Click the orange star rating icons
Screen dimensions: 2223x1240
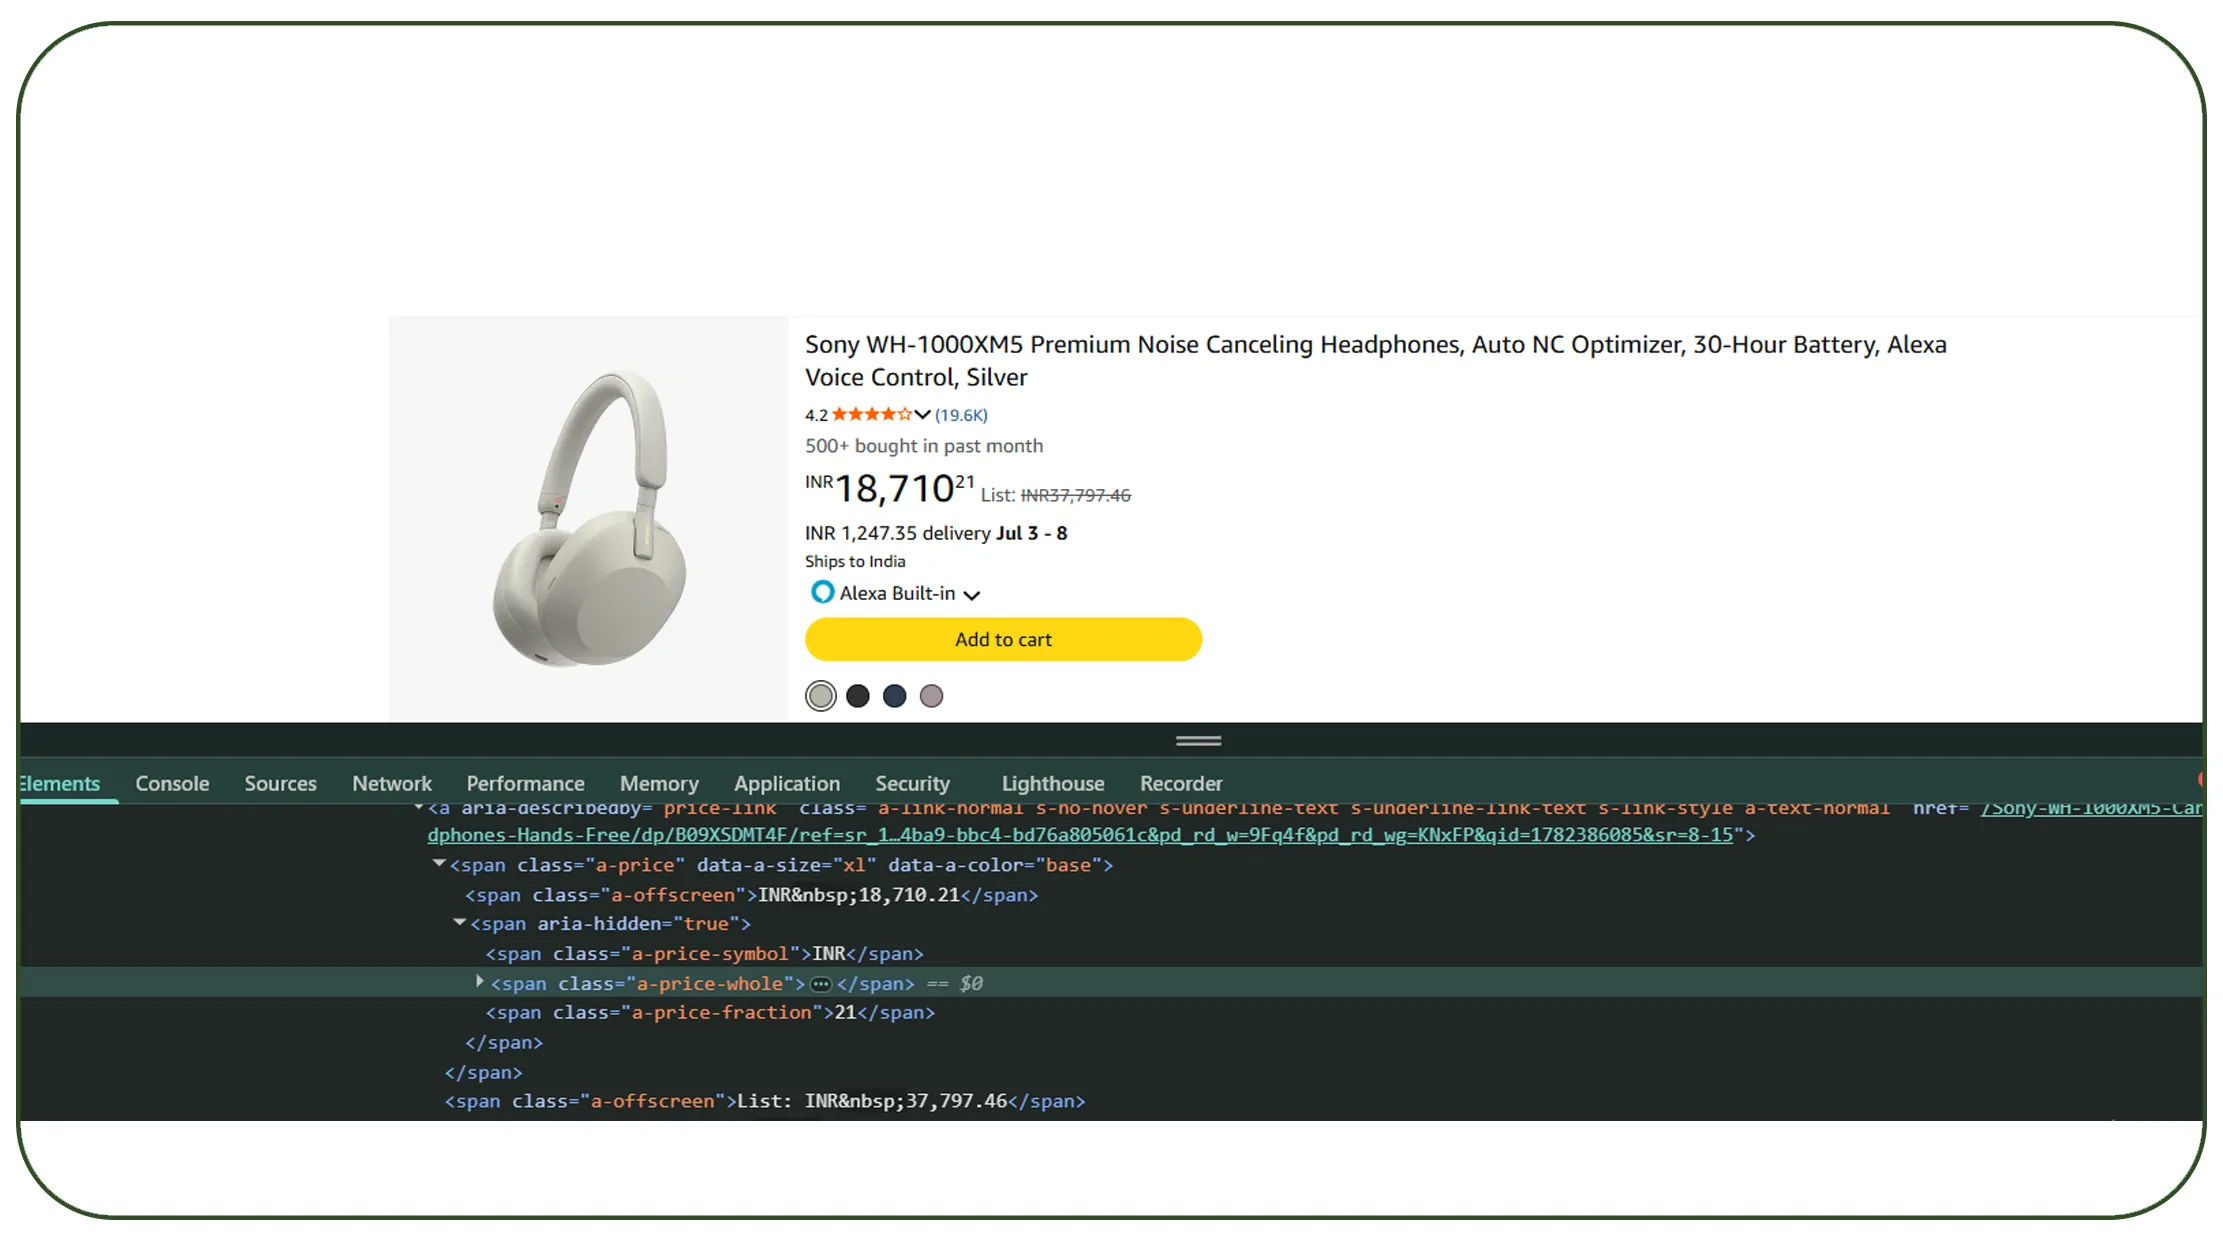point(871,414)
